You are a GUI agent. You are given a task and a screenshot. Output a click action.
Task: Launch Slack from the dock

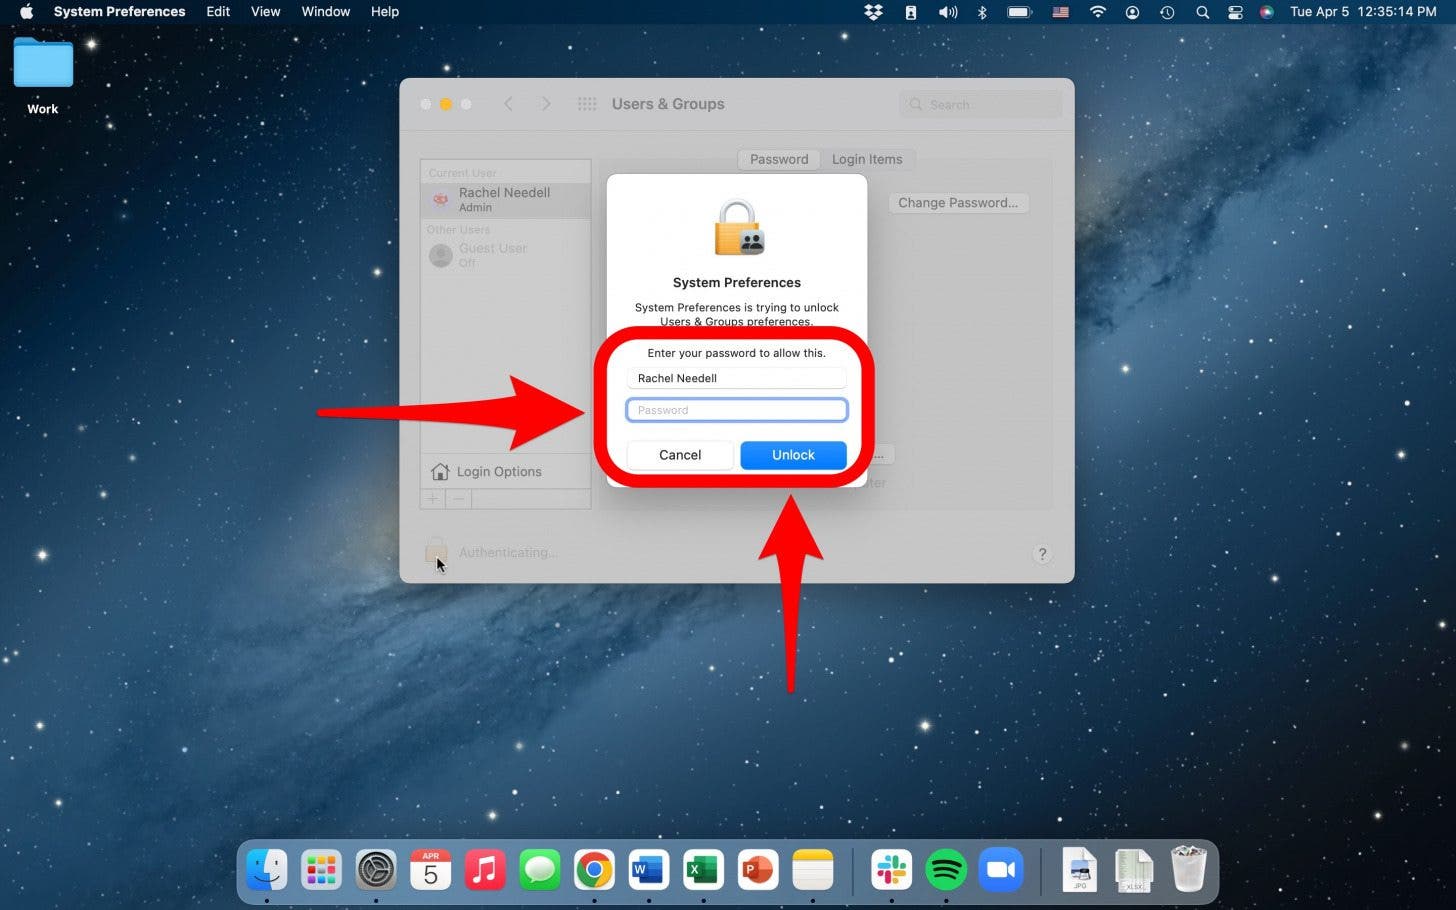pyautogui.click(x=891, y=870)
